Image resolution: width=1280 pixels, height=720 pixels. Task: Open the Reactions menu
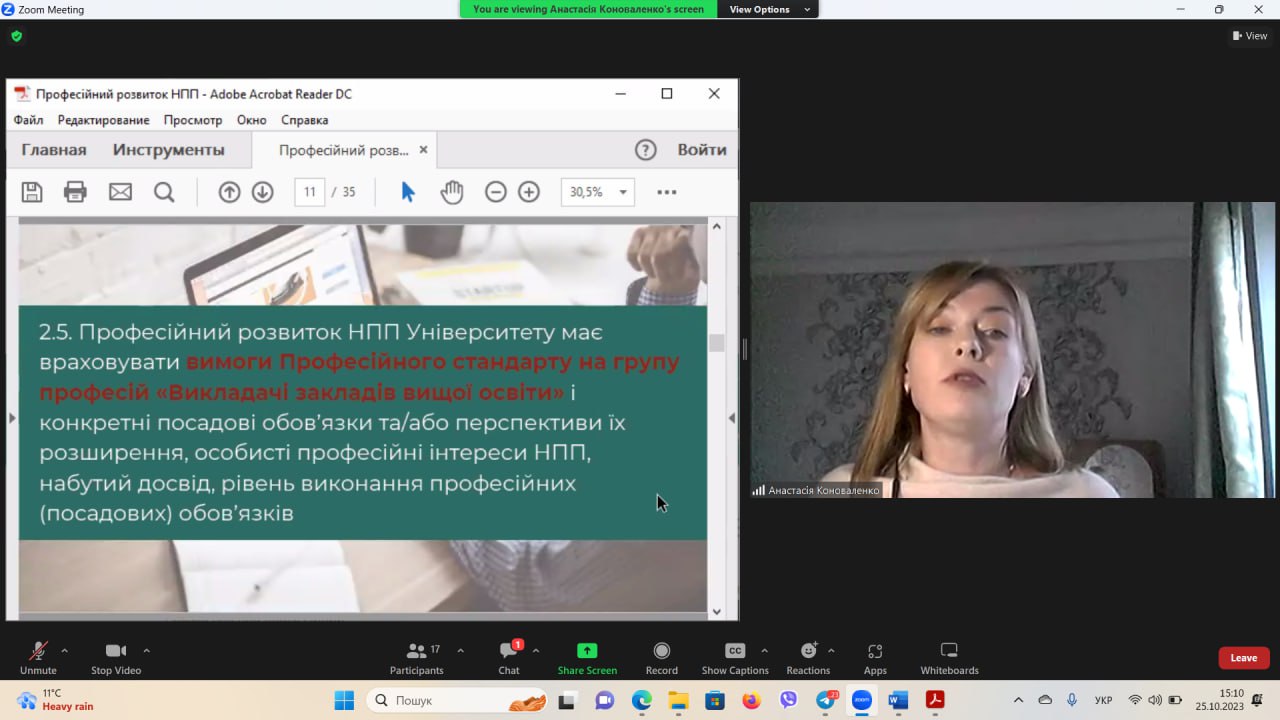[808, 658]
